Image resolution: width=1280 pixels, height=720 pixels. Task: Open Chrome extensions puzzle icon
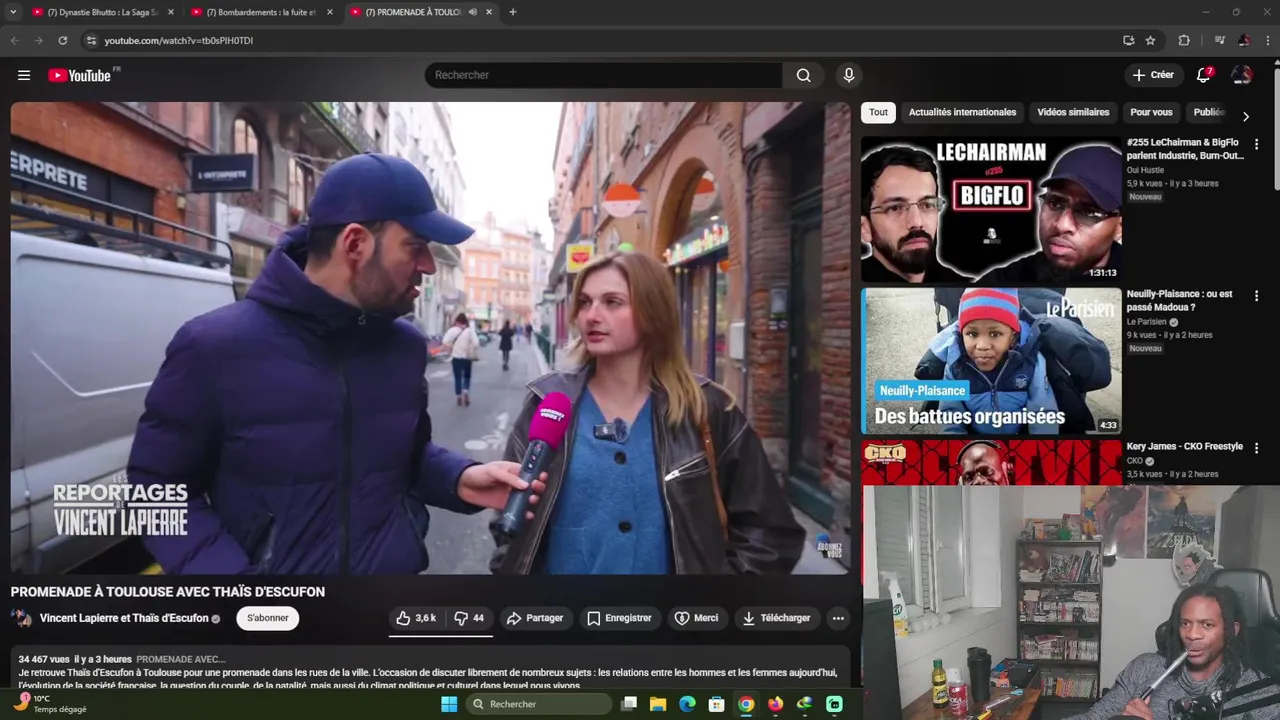tap(1184, 40)
